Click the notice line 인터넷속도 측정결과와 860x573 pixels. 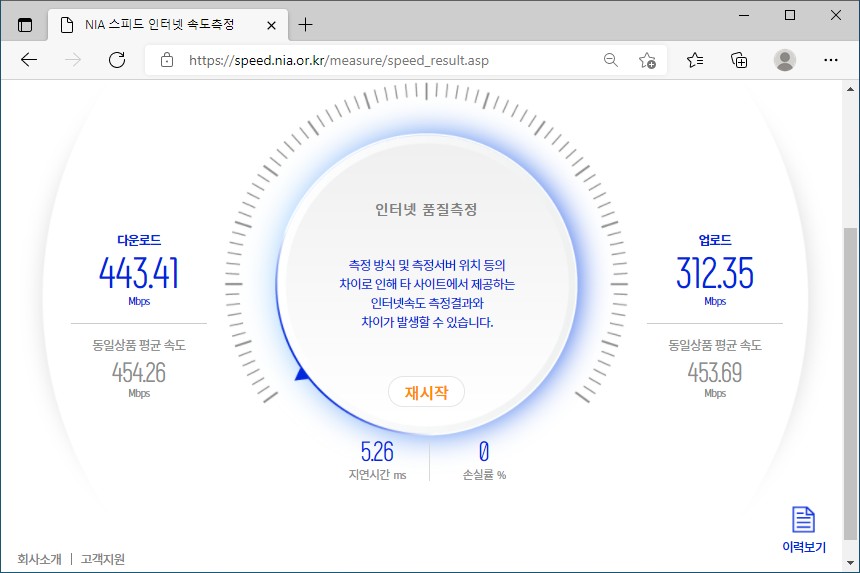click(427, 303)
